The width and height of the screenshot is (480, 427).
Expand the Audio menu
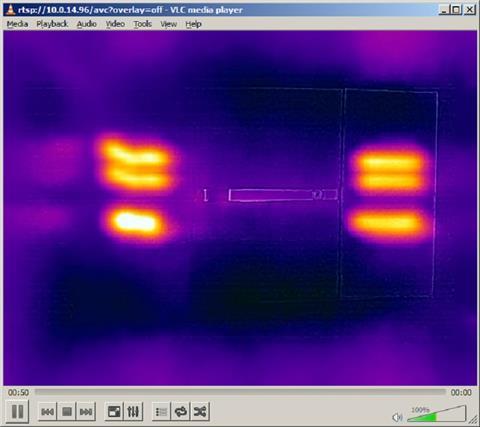[87, 24]
